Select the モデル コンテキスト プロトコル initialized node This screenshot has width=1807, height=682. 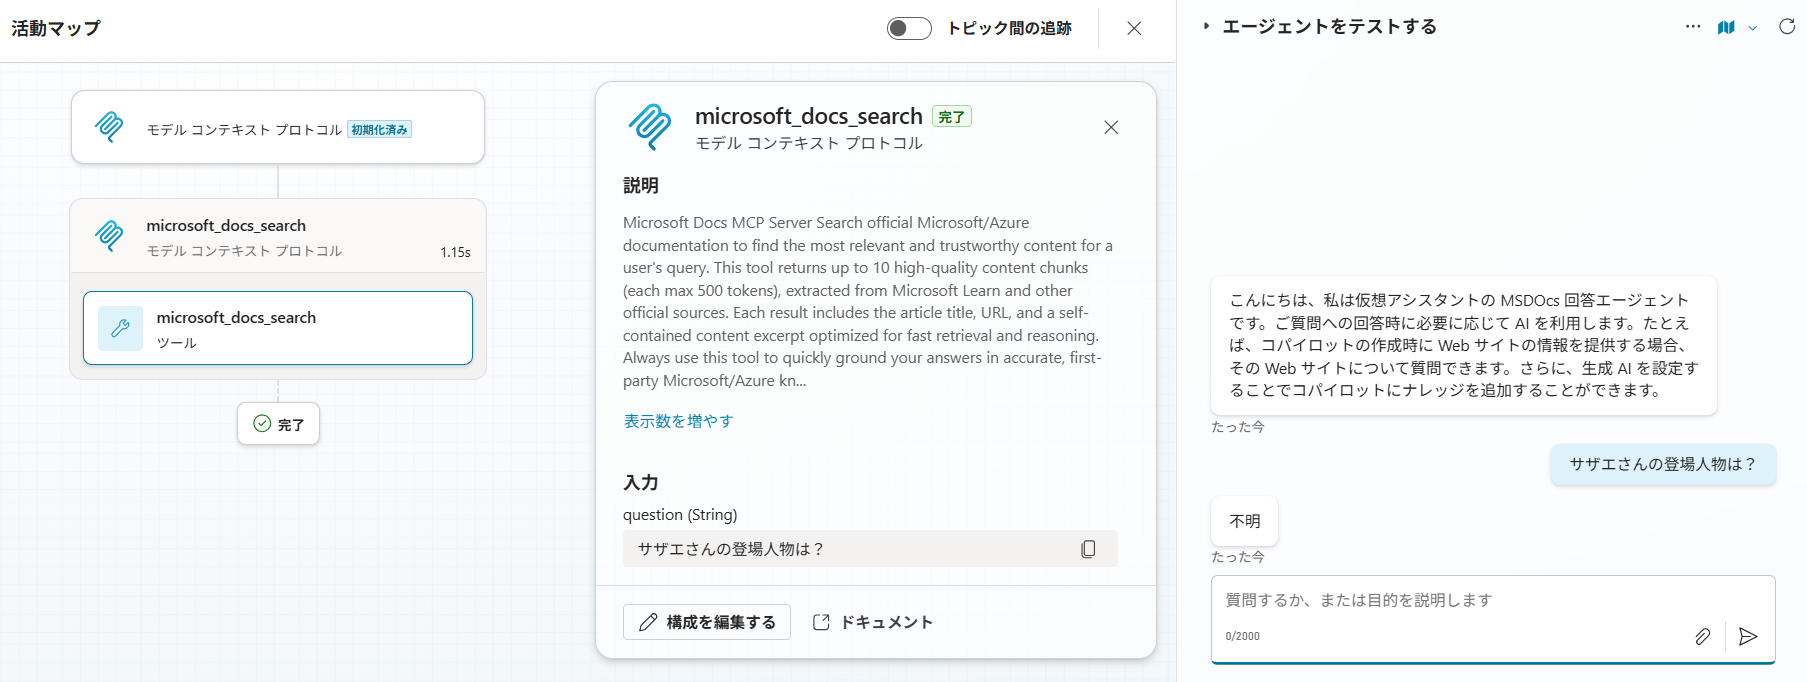point(278,128)
